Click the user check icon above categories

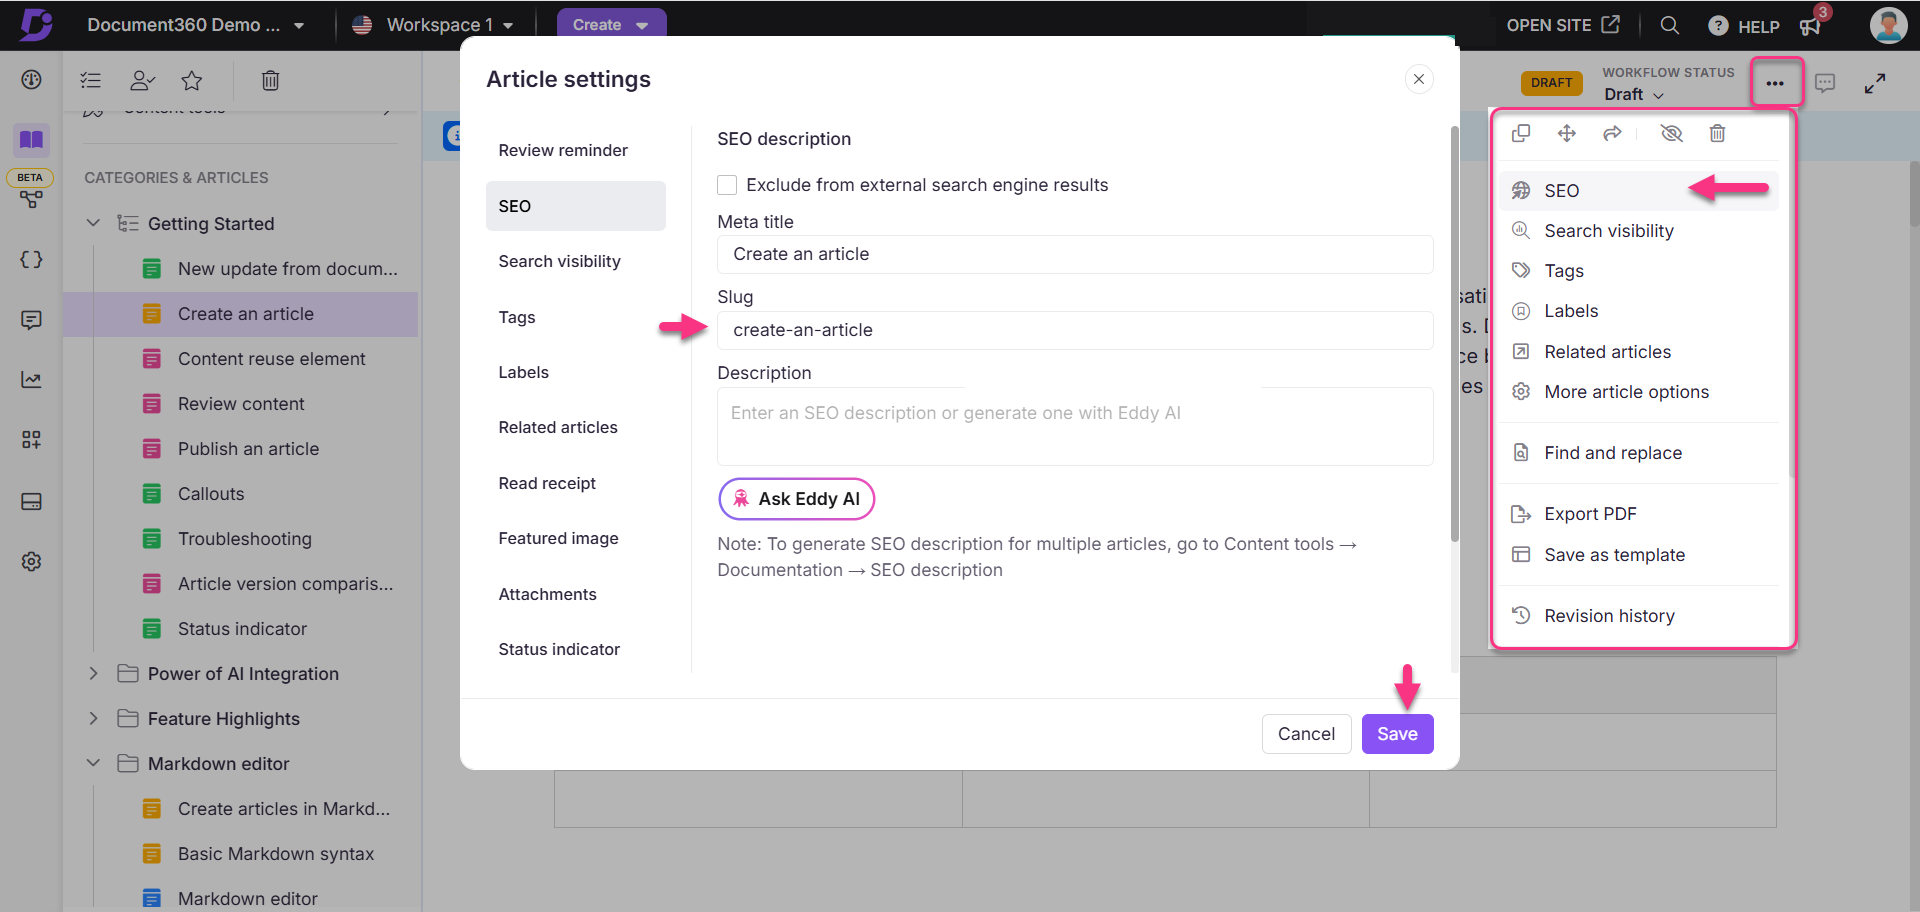(x=143, y=81)
